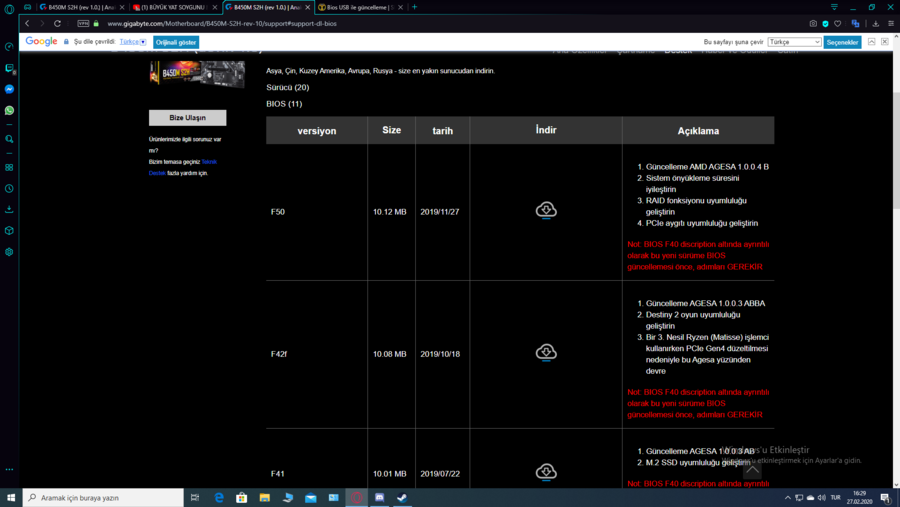Show hidden system tray icons

[x=788, y=498]
